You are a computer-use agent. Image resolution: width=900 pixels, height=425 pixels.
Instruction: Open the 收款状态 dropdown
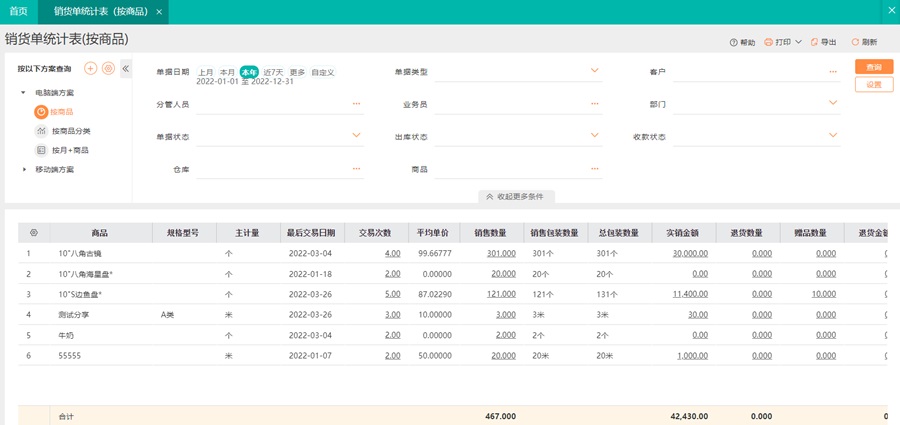coord(833,135)
